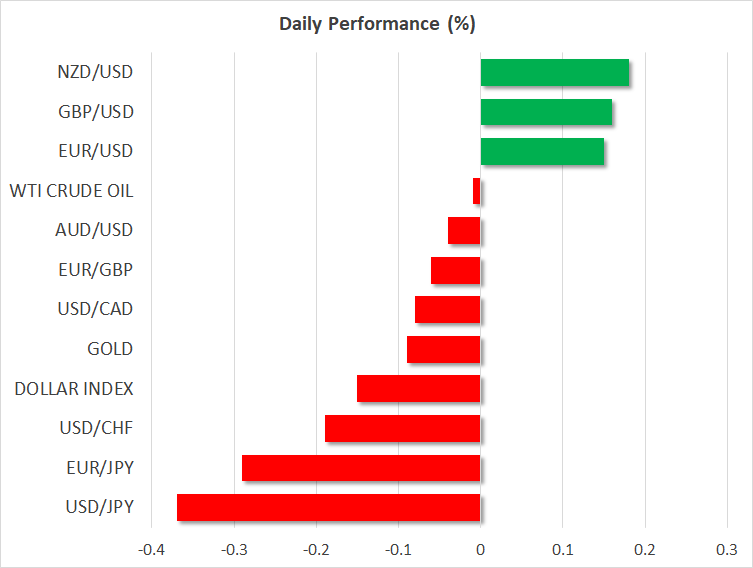753x568 pixels.
Task: Click the Daily Performance (%) chart title
Action: pos(376,23)
